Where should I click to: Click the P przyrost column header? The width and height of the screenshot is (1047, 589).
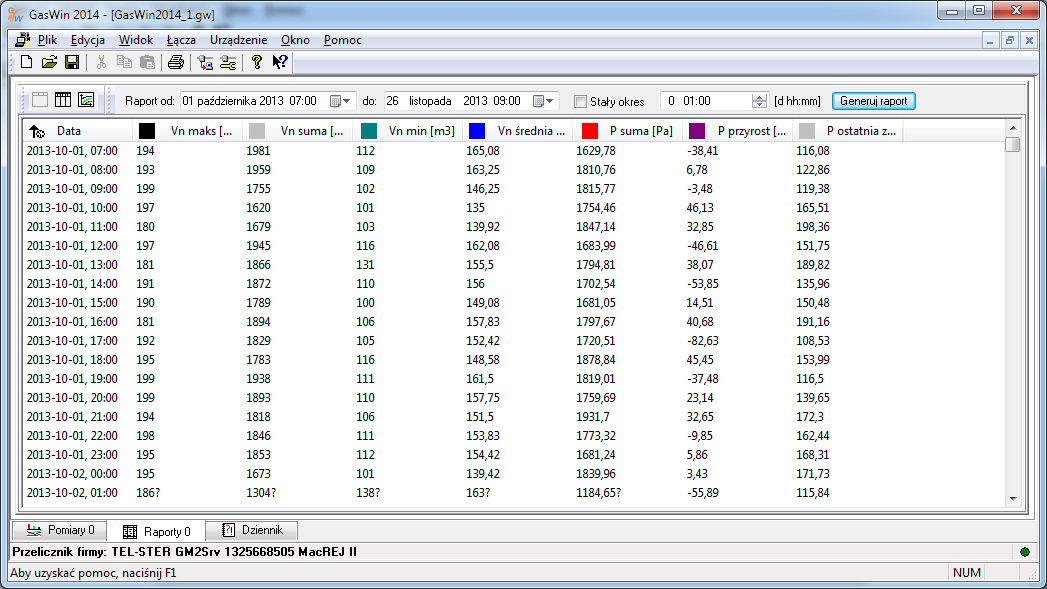(737, 131)
